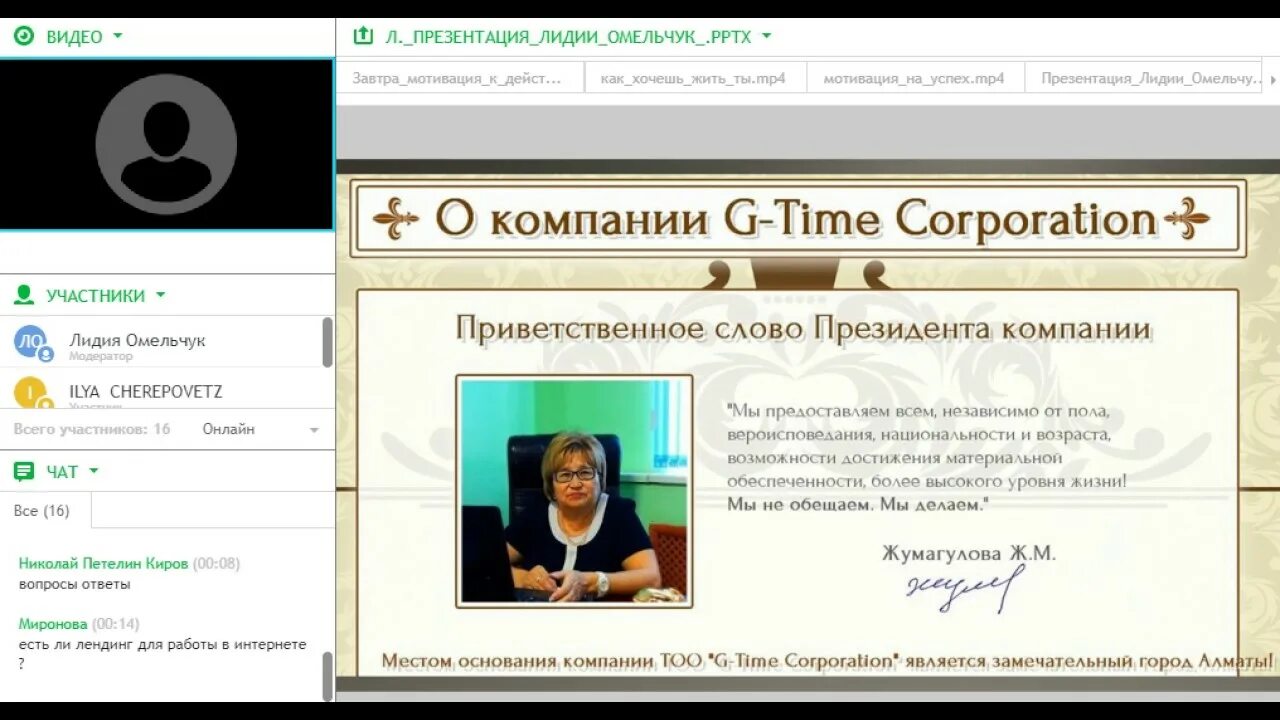
Task: Open the Л._ПРЕЗЕНТАЦИЯ_ЛИДИИ_ОМЕЛЬЧУК_.PPTX title
Action: 568,37
